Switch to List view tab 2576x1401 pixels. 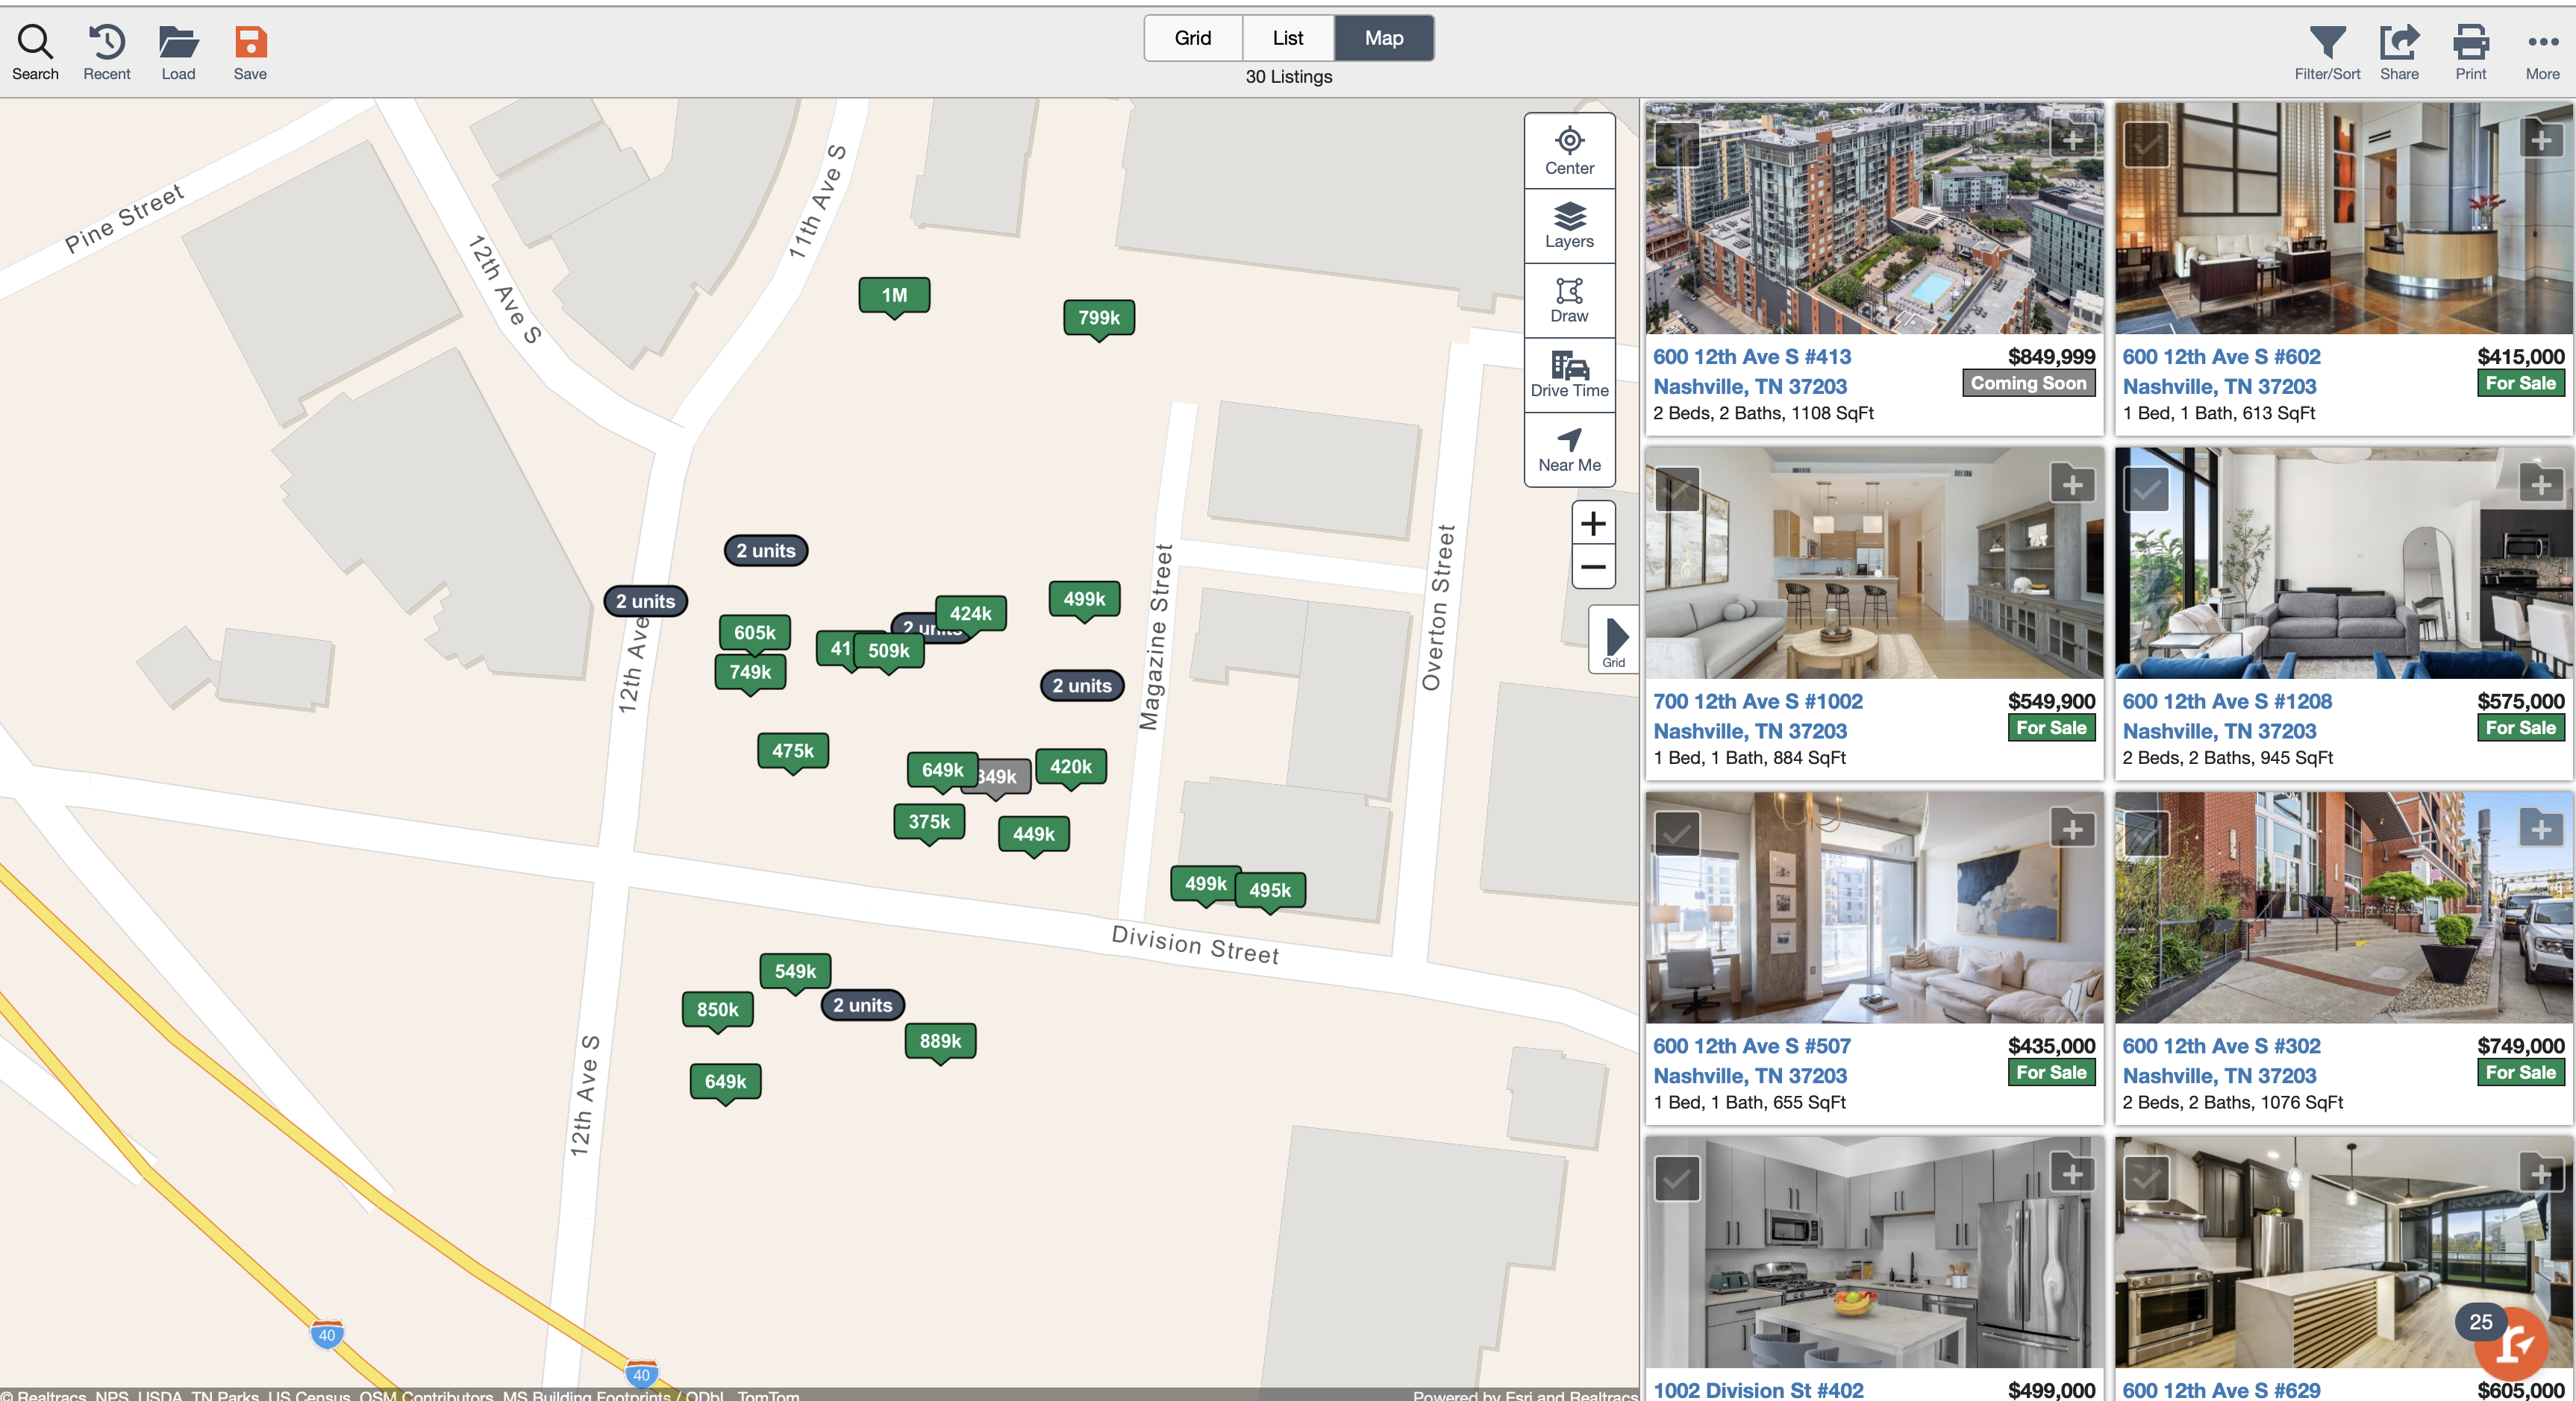pos(1288,38)
